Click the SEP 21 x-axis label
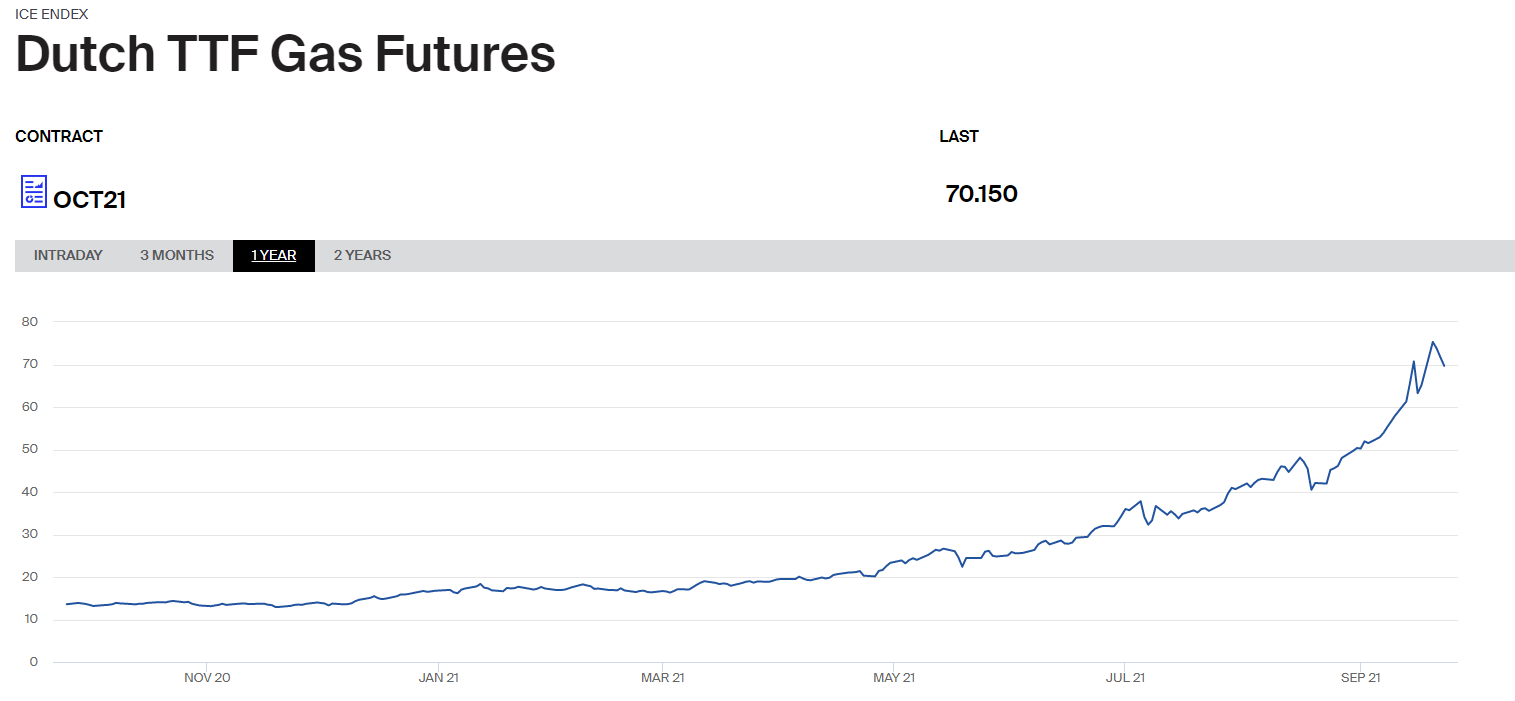 pyautogui.click(x=1360, y=678)
